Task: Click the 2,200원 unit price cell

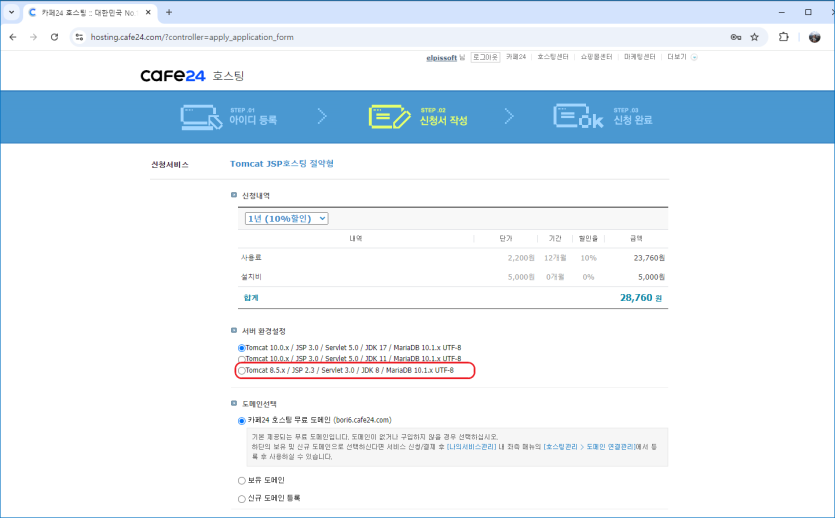Action: [521, 258]
